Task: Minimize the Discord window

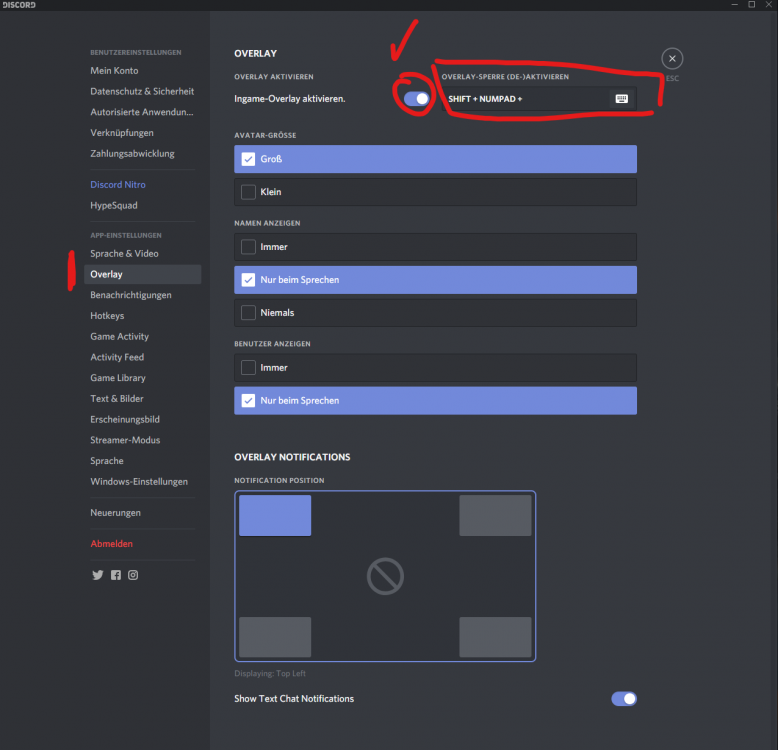Action: coord(734,4)
